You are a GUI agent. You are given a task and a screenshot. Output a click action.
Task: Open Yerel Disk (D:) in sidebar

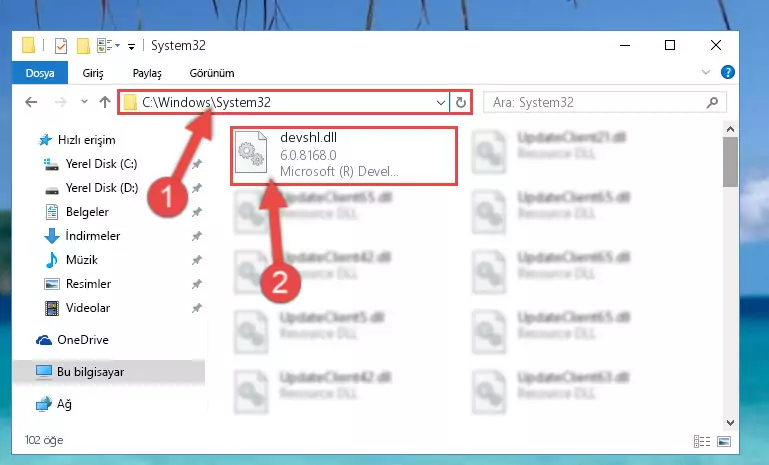coord(91,188)
